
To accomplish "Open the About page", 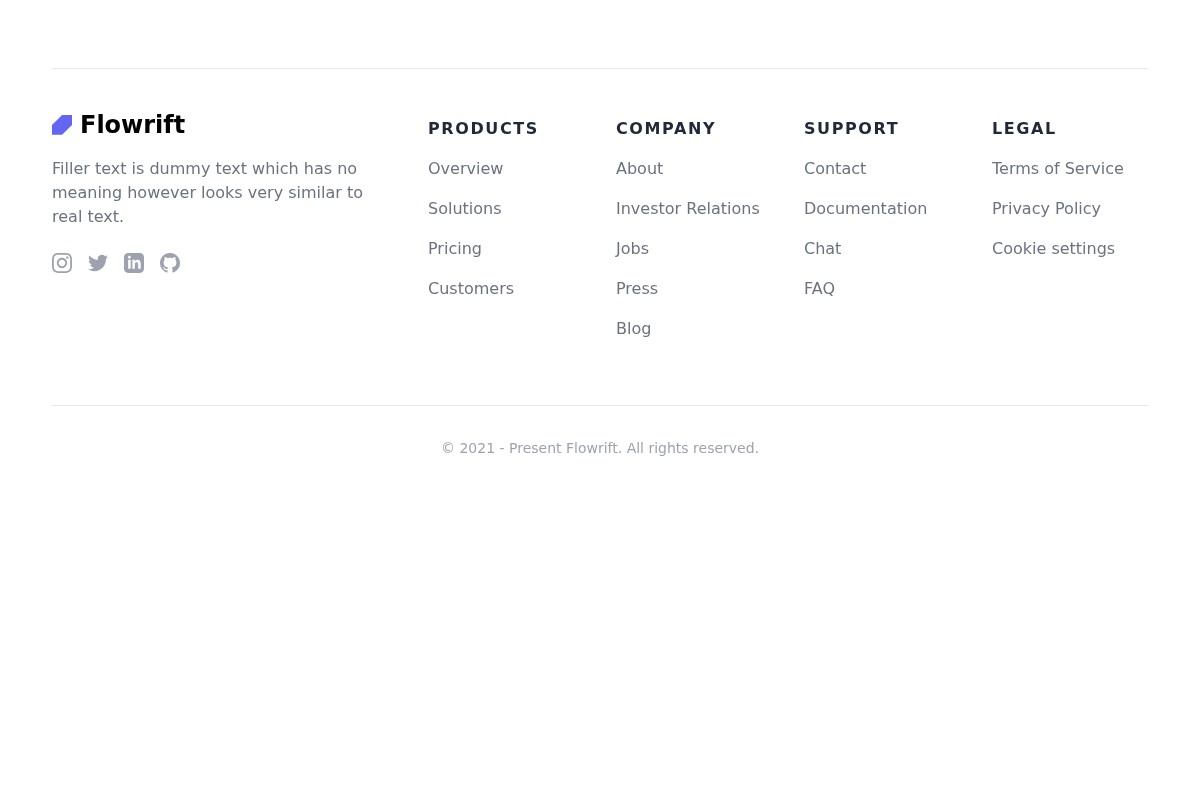I will 639,168.
